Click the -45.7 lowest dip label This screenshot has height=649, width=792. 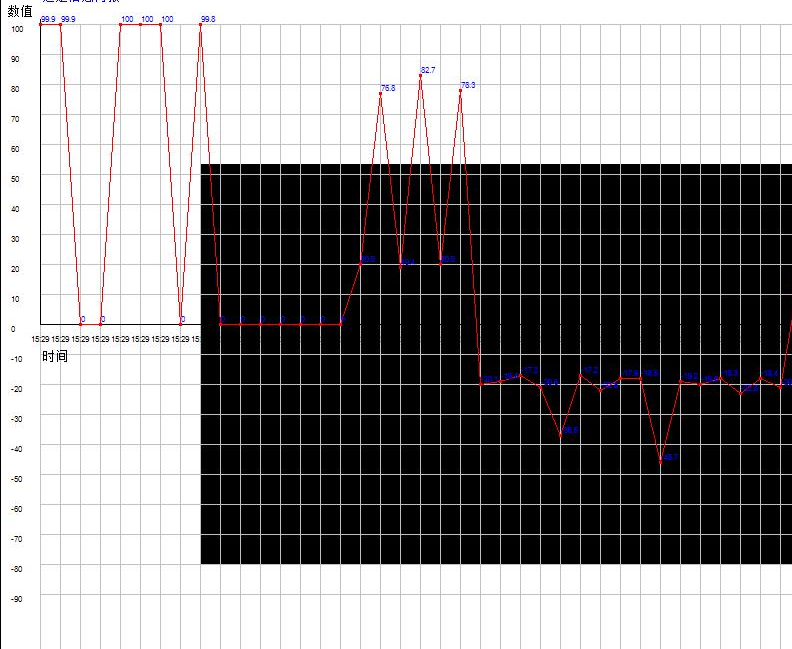point(670,457)
